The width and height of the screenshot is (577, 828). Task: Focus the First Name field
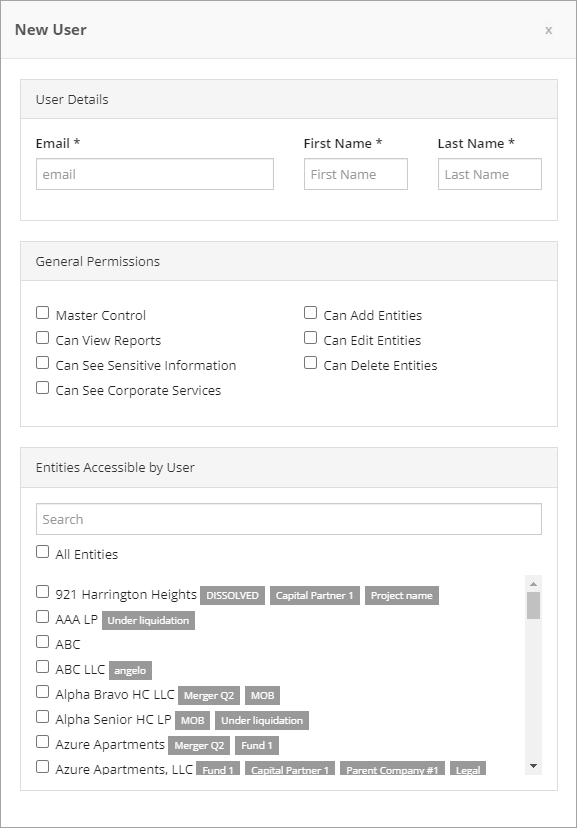(x=356, y=174)
